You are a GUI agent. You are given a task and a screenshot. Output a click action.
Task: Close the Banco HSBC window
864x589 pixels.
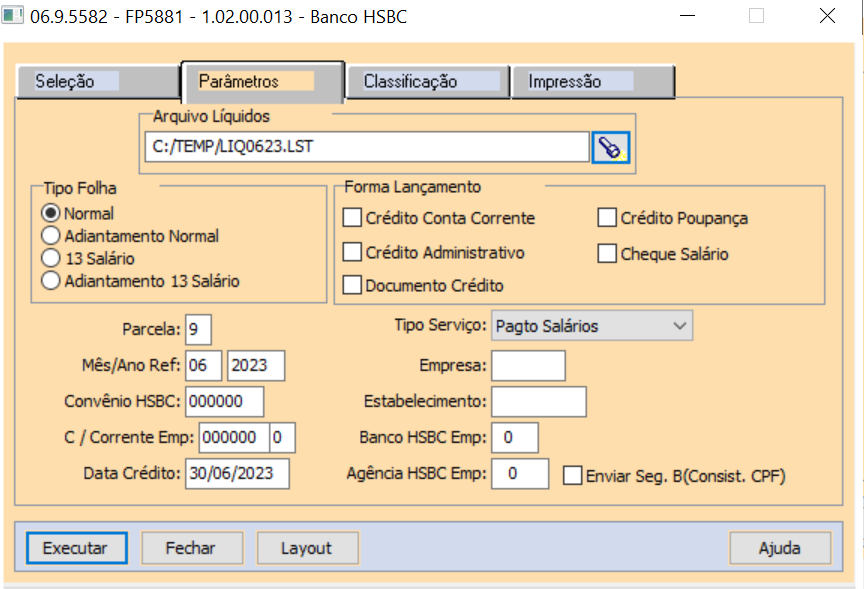coord(827,16)
